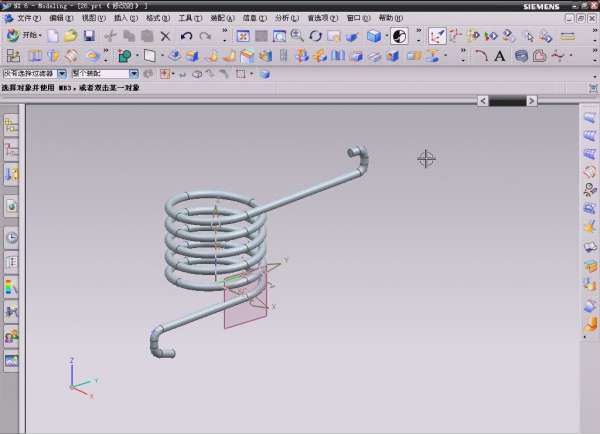Open the 工具 Tools menu

click(x=190, y=18)
